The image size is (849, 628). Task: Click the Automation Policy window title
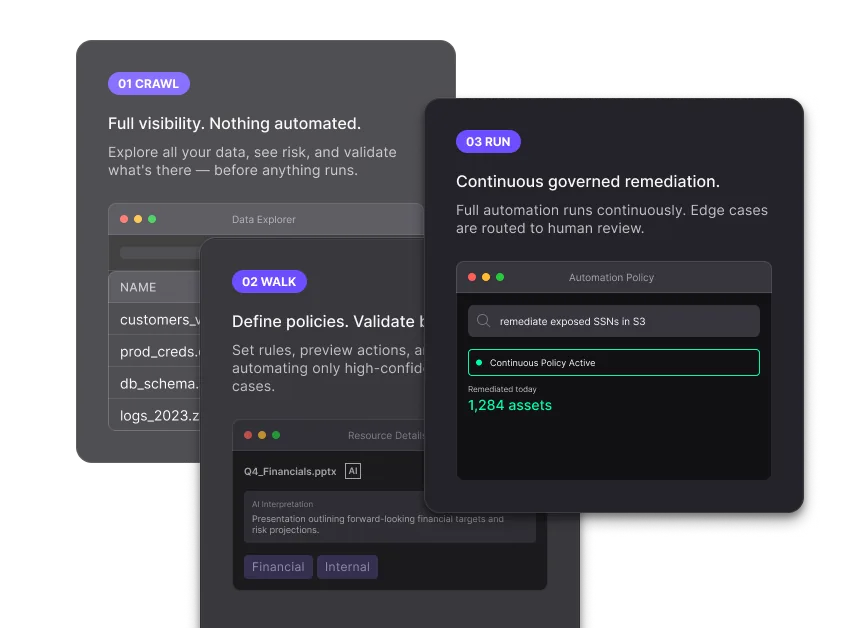coord(611,277)
